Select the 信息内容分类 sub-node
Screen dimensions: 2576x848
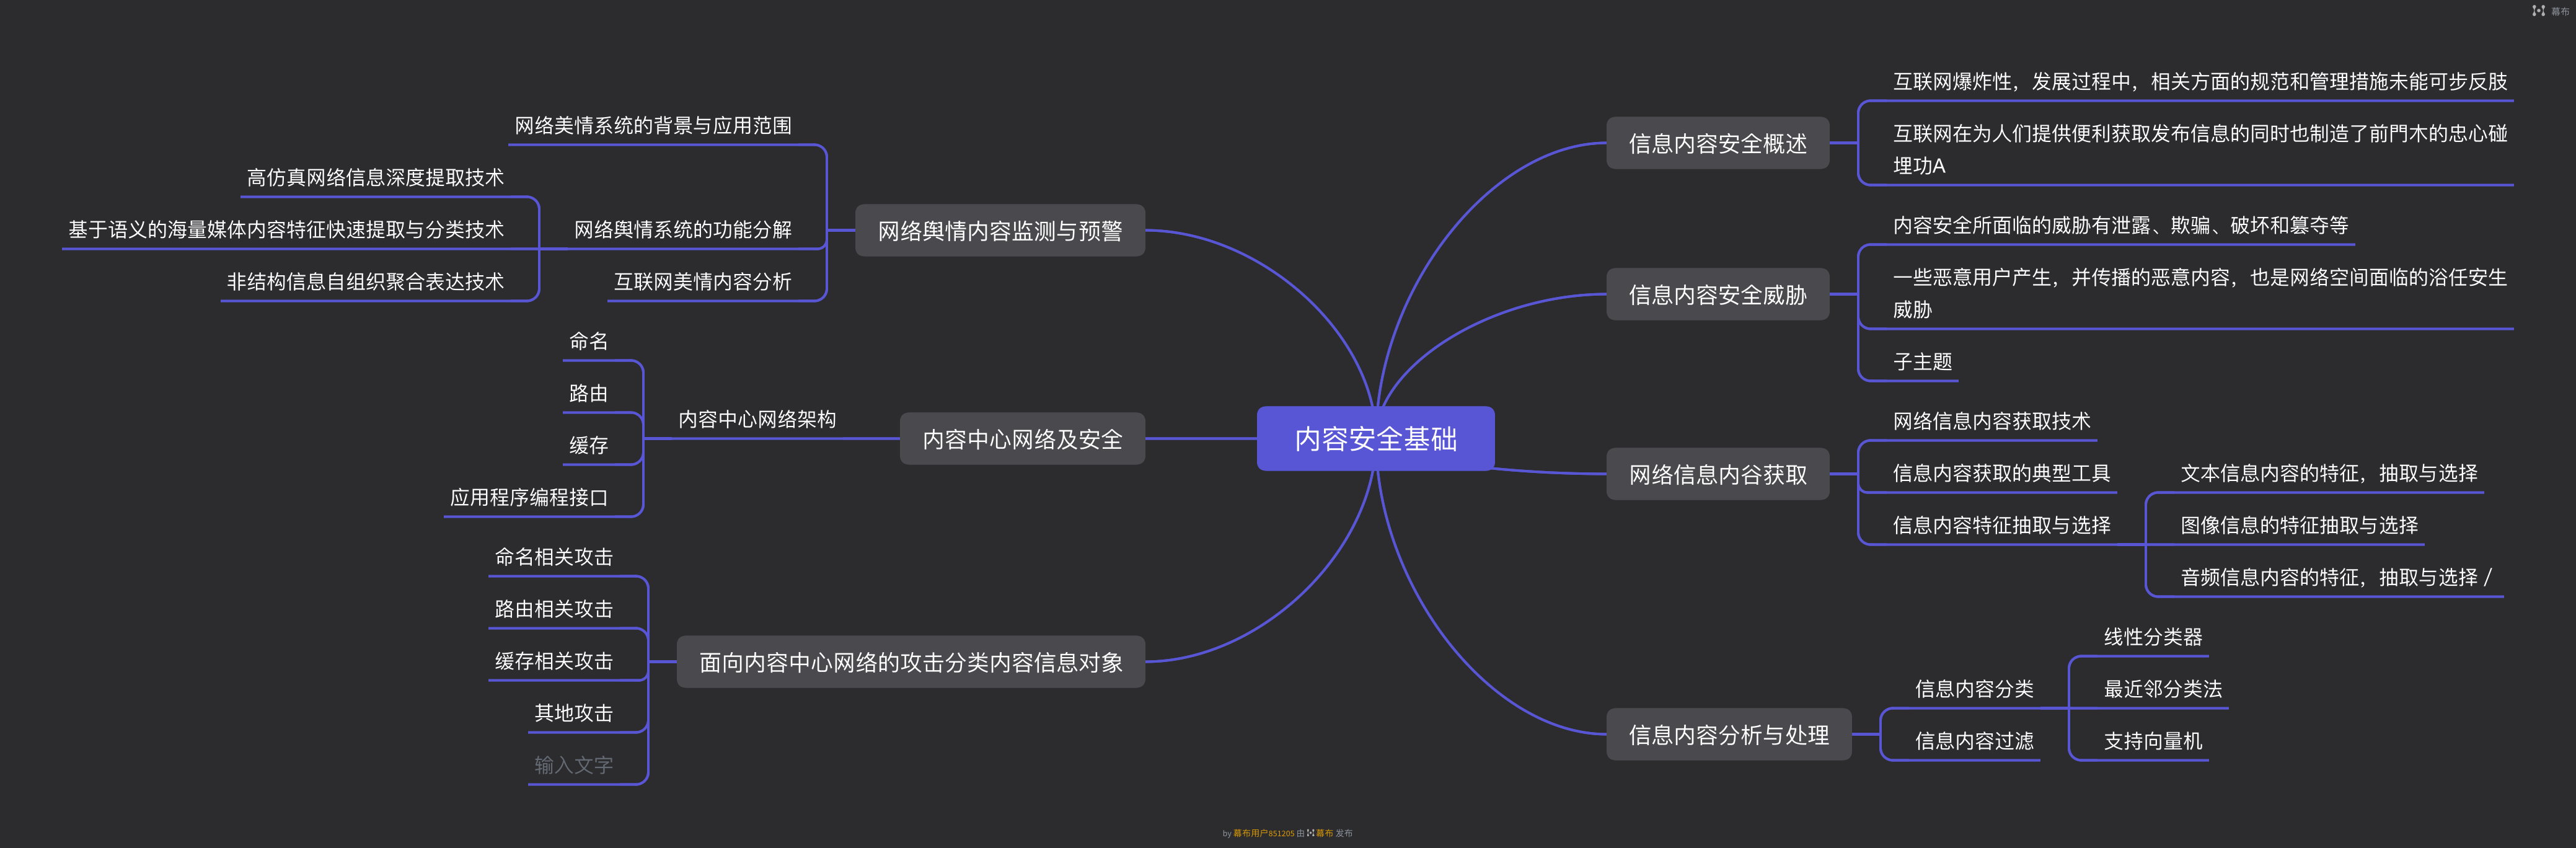(1973, 689)
